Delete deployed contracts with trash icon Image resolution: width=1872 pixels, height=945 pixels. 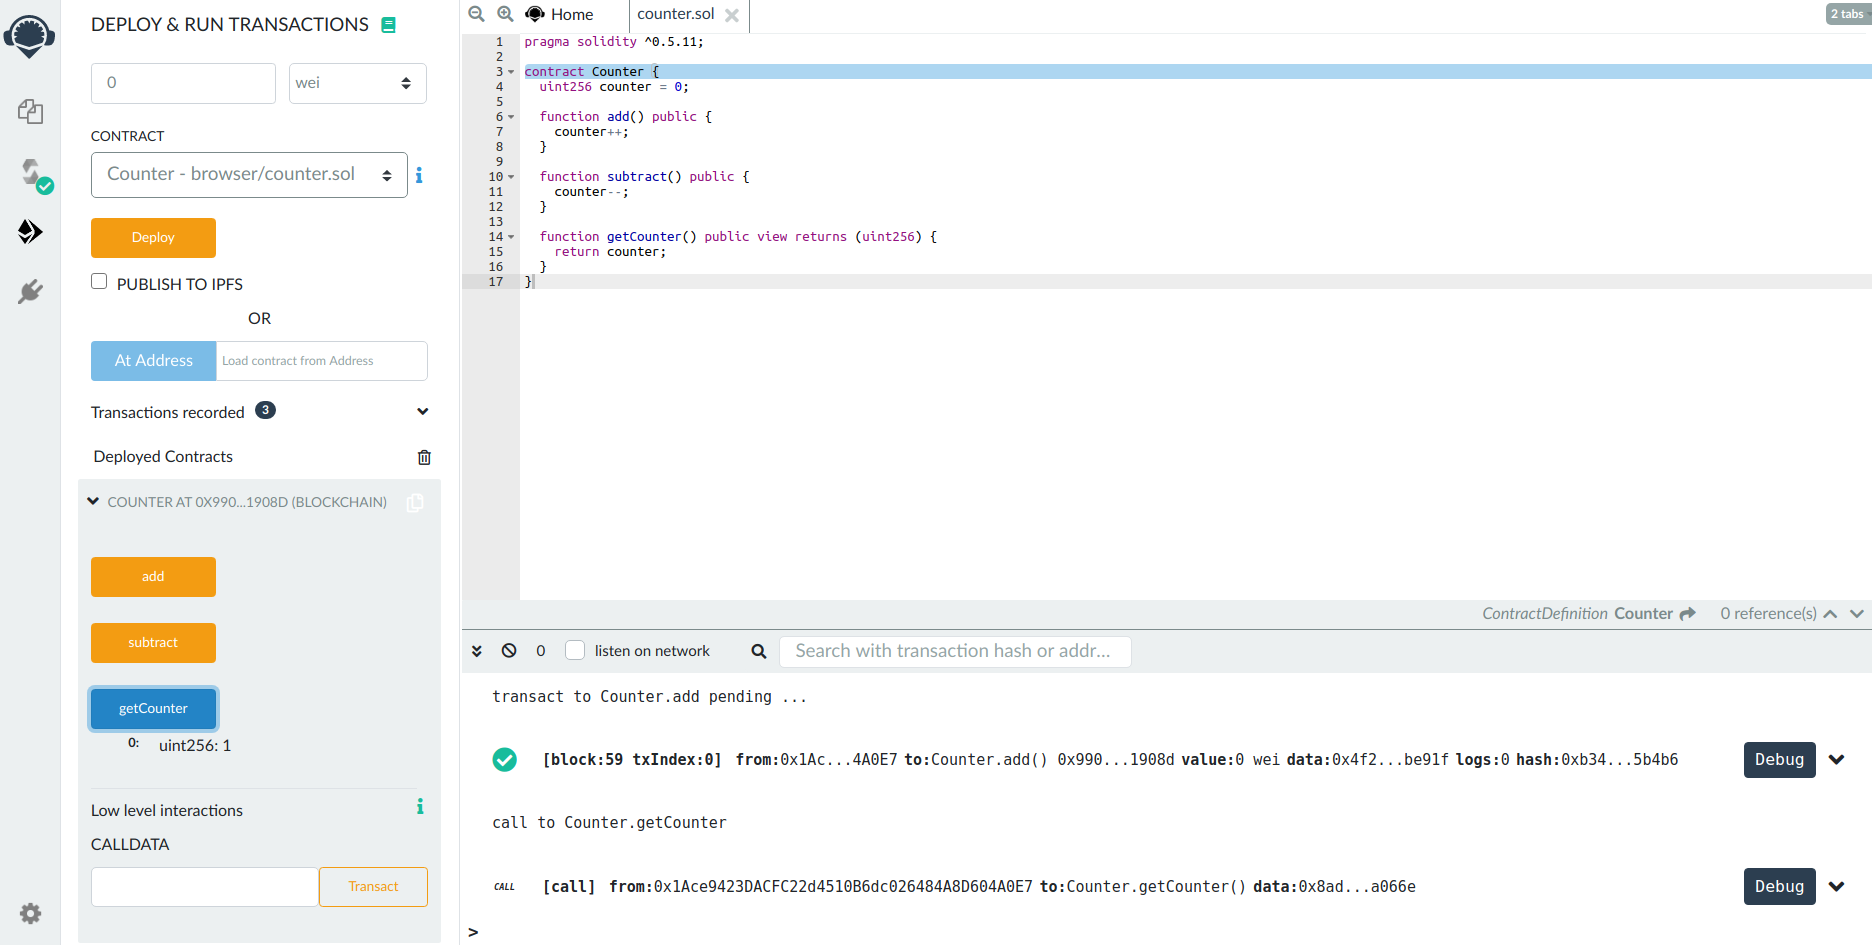[x=424, y=457]
